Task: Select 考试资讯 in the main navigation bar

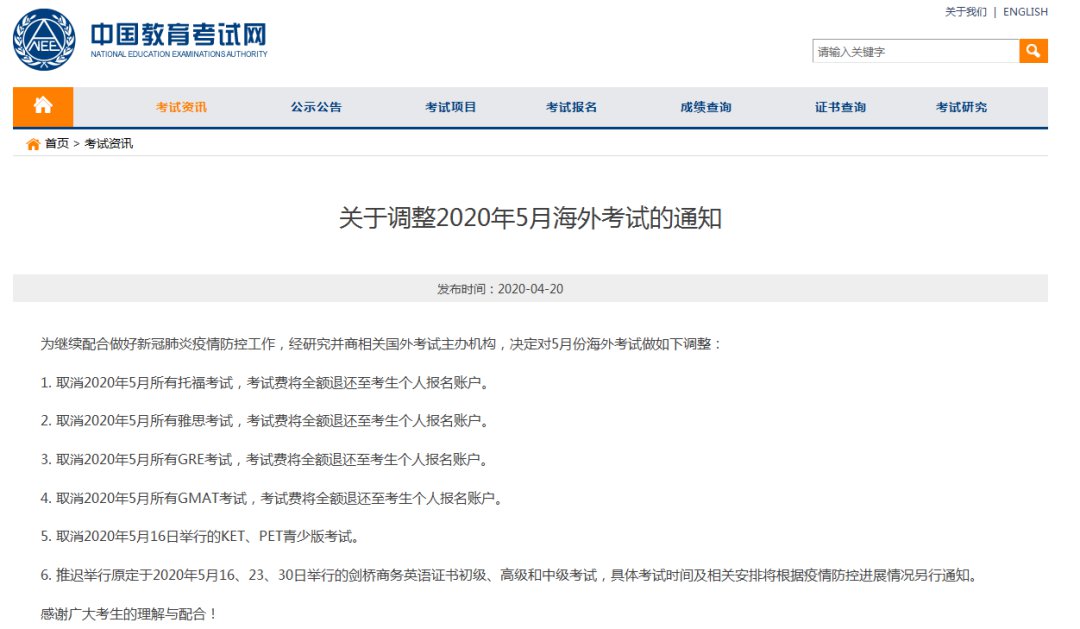Action: (x=181, y=107)
